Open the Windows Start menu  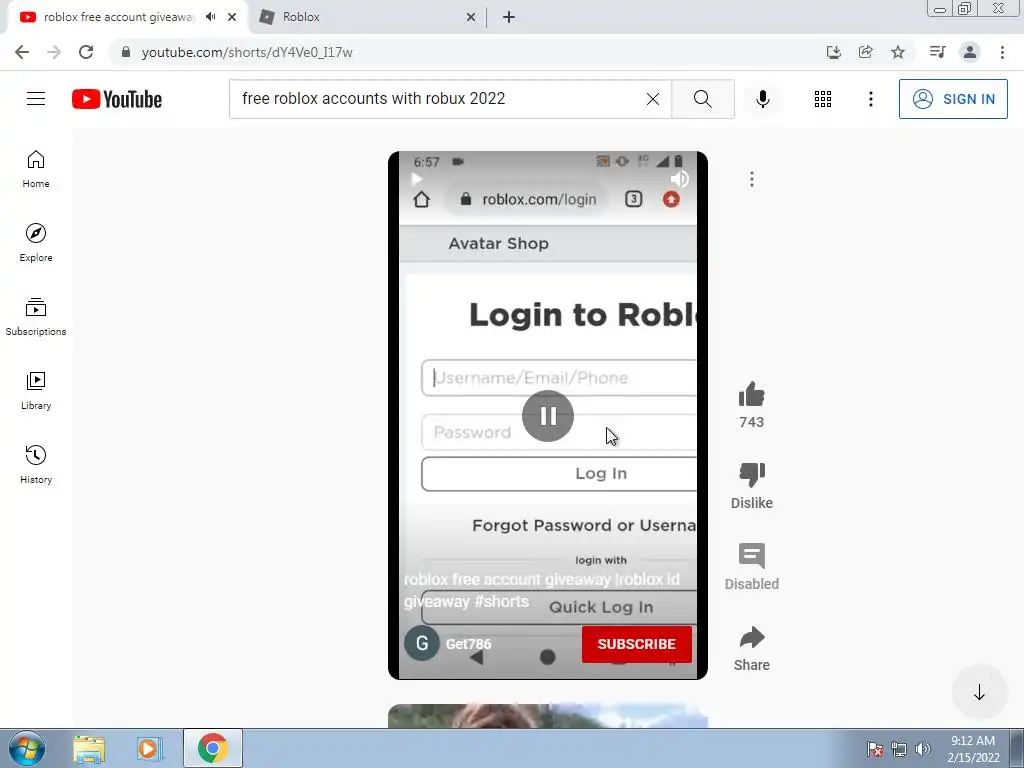[x=27, y=748]
